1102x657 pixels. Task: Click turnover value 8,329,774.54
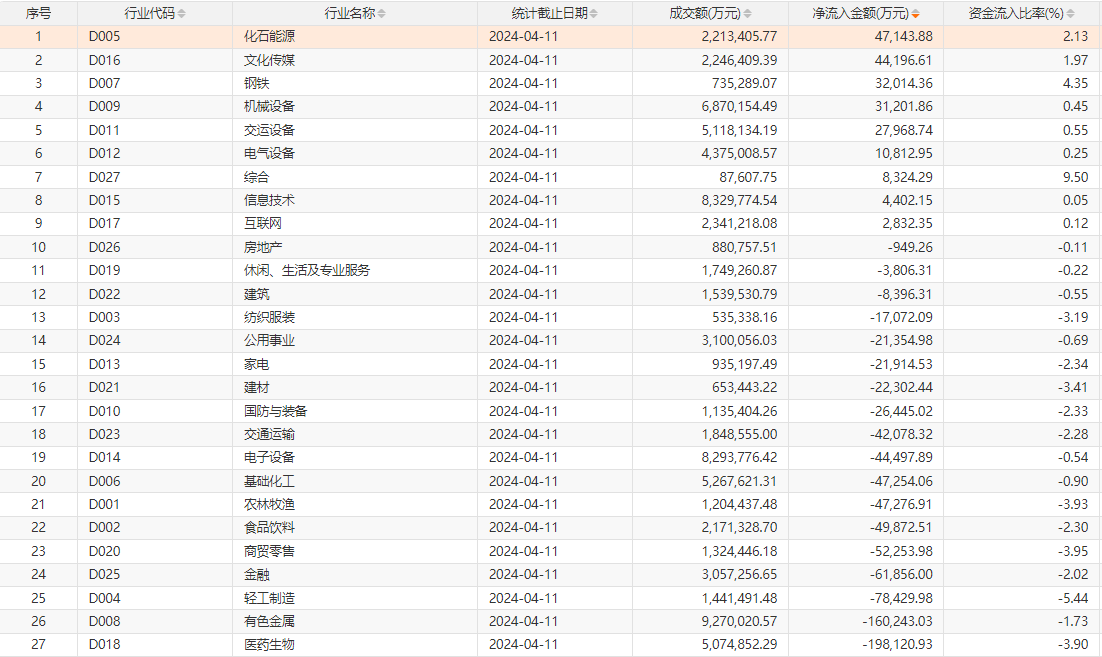tap(739, 200)
